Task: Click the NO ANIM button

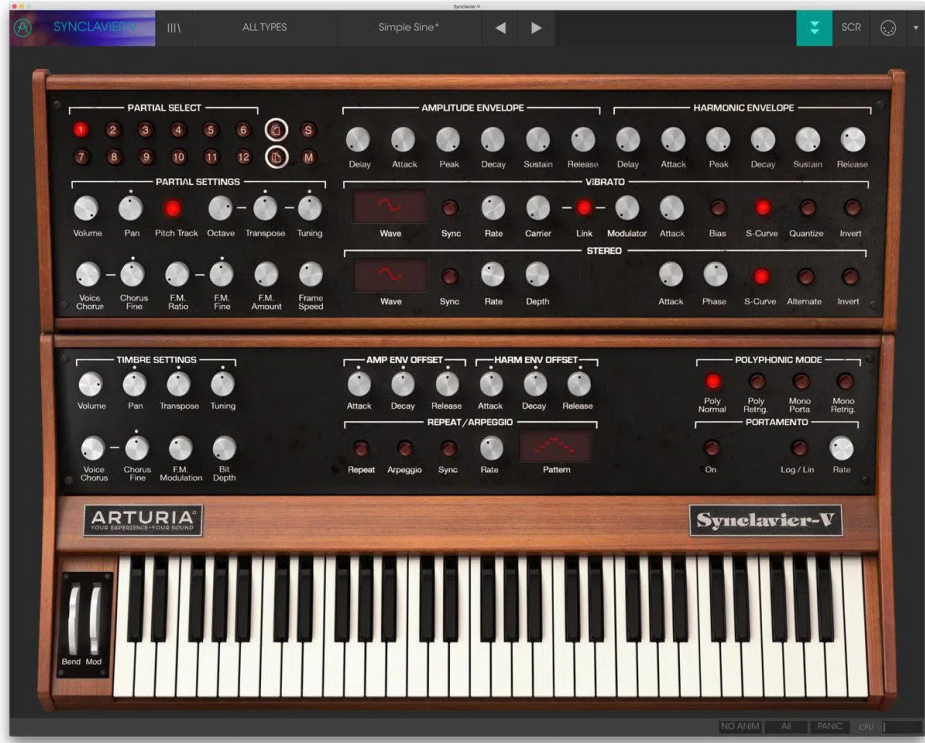Action: 740,726
